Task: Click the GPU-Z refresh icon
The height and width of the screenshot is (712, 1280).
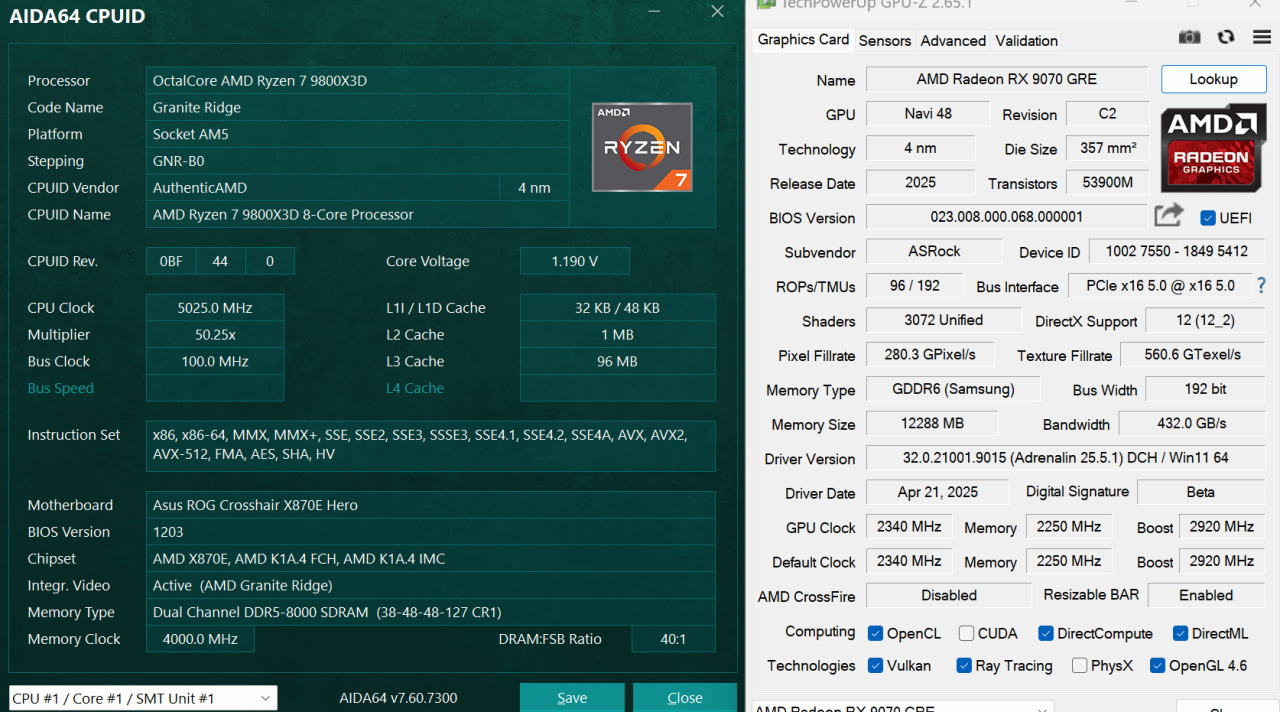Action: coord(1226,37)
